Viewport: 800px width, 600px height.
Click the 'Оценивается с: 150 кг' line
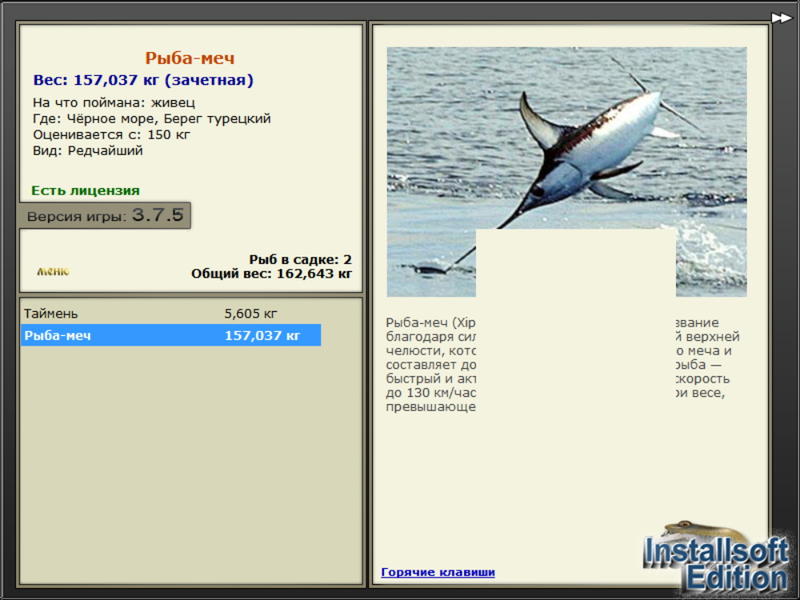111,135
